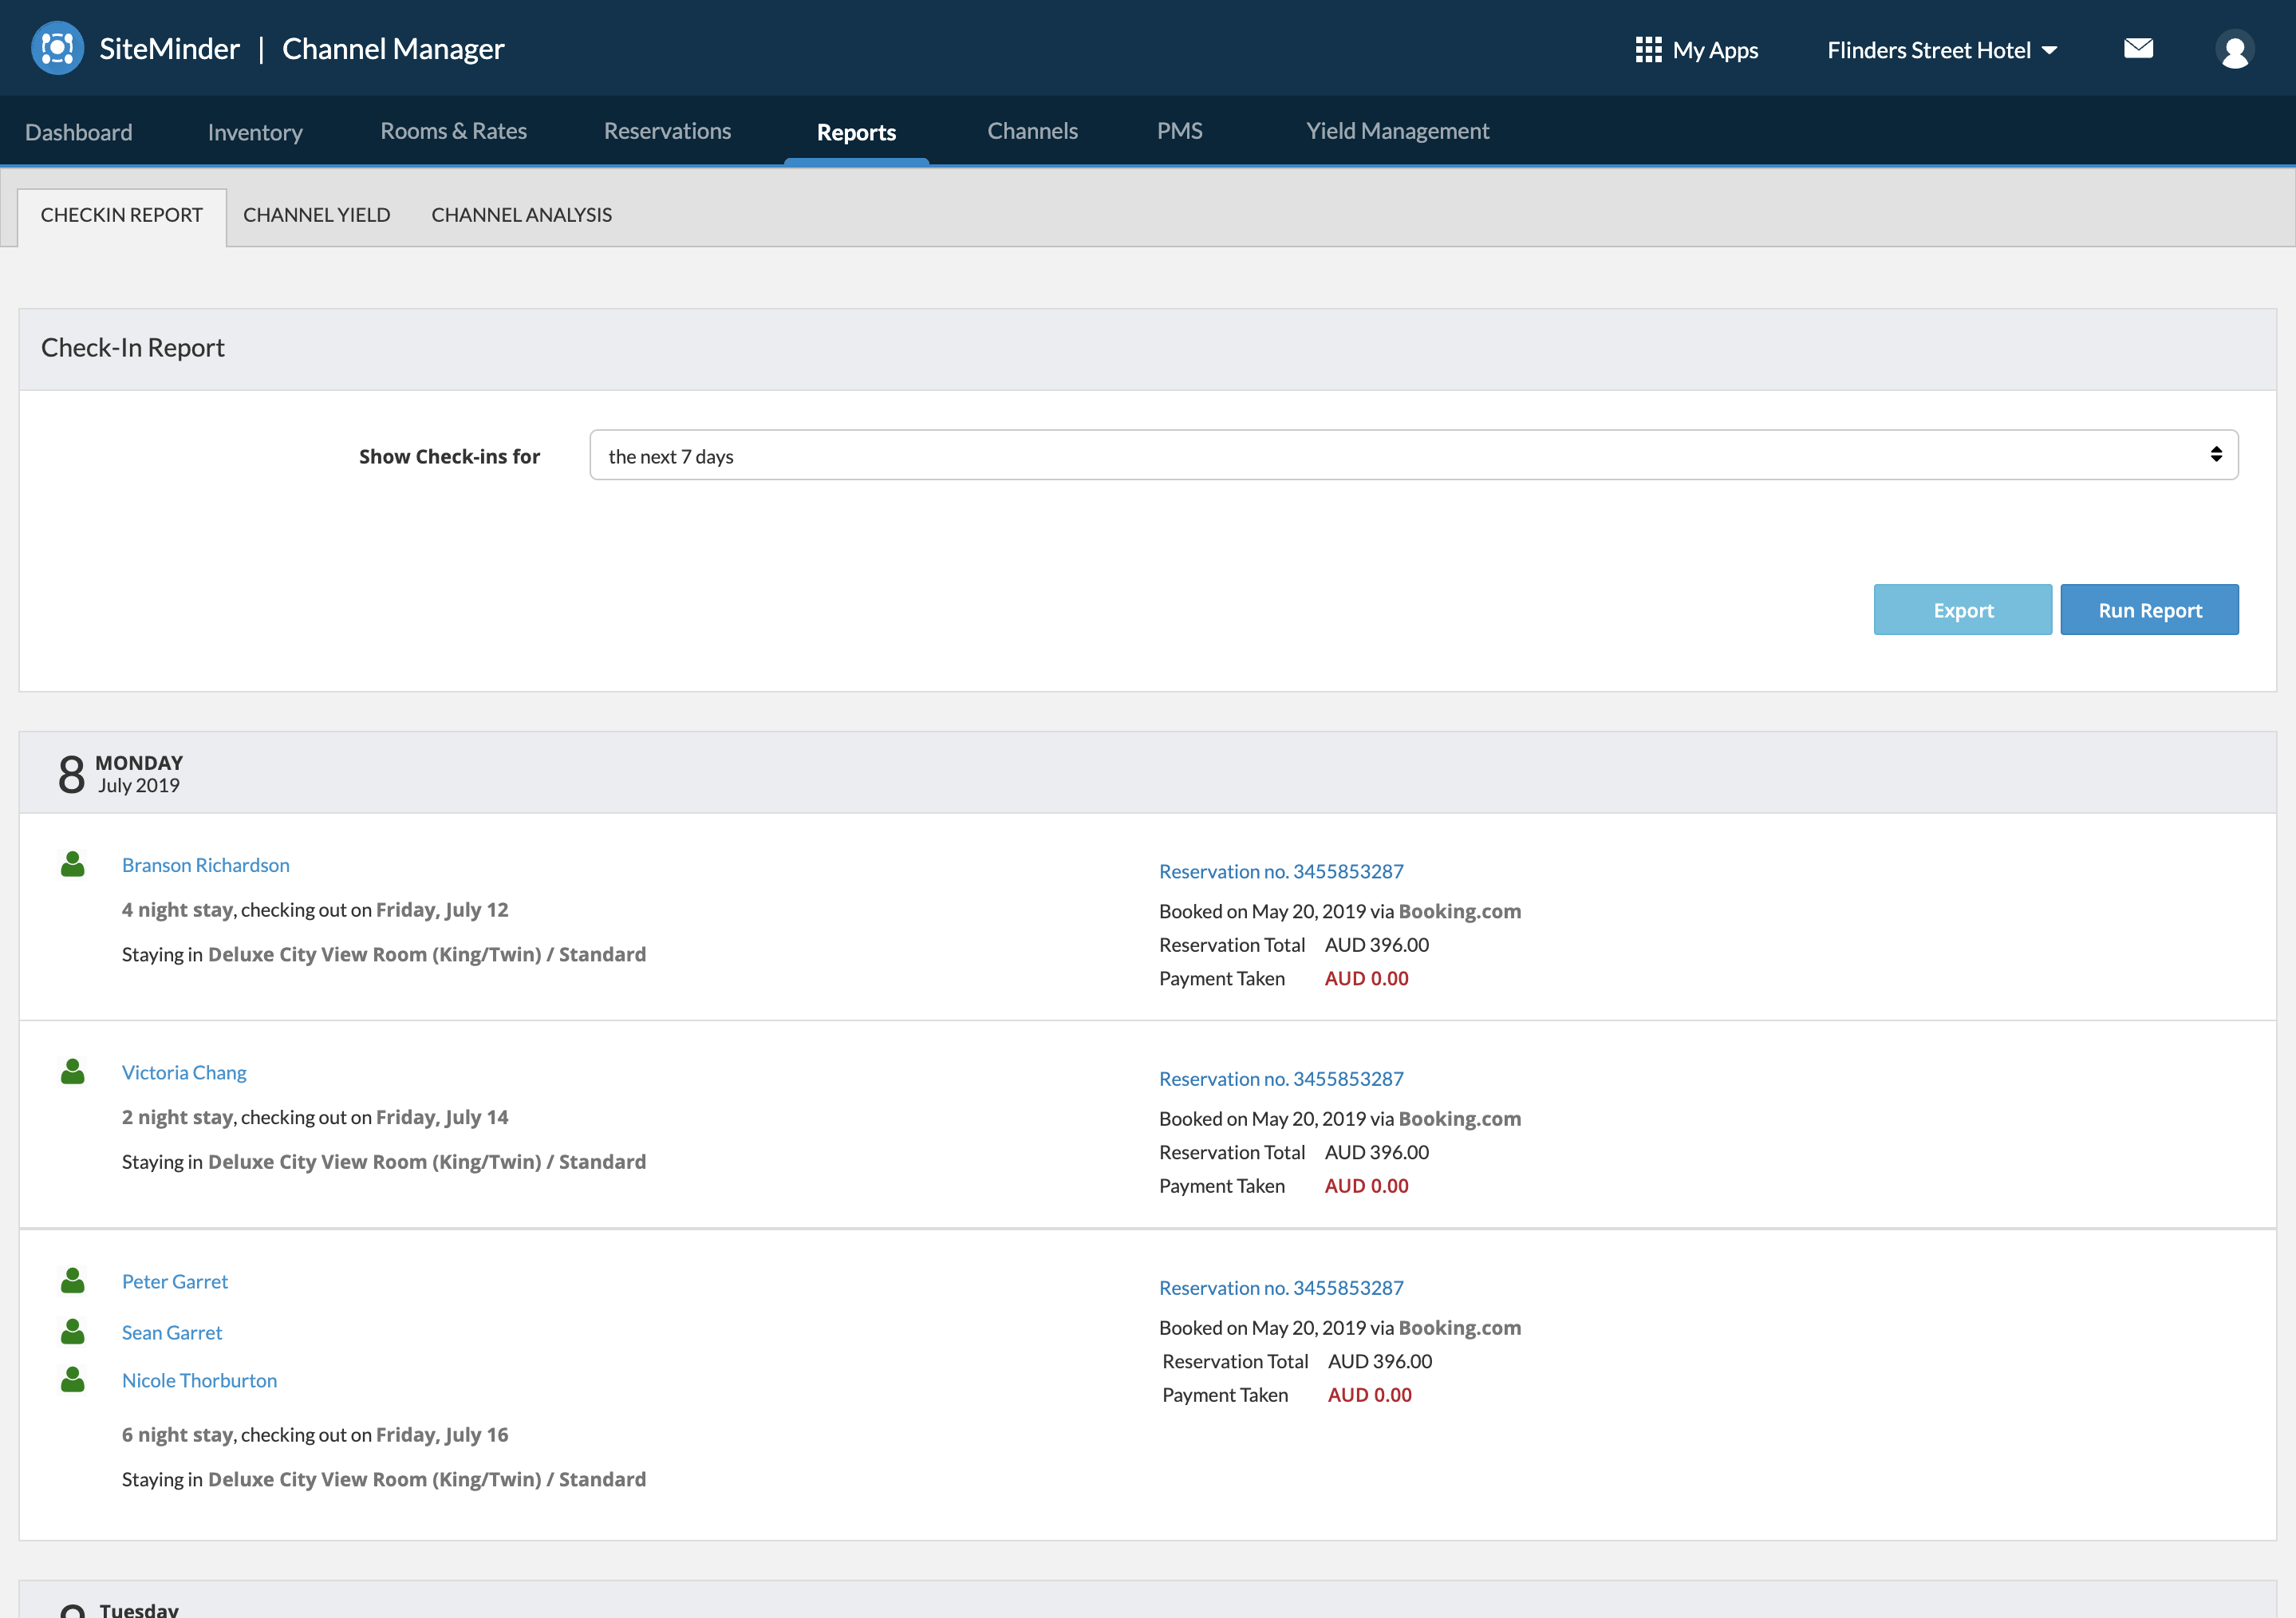The width and height of the screenshot is (2296, 1618).
Task: Click the Channel Manager title text
Action: pyautogui.click(x=393, y=48)
